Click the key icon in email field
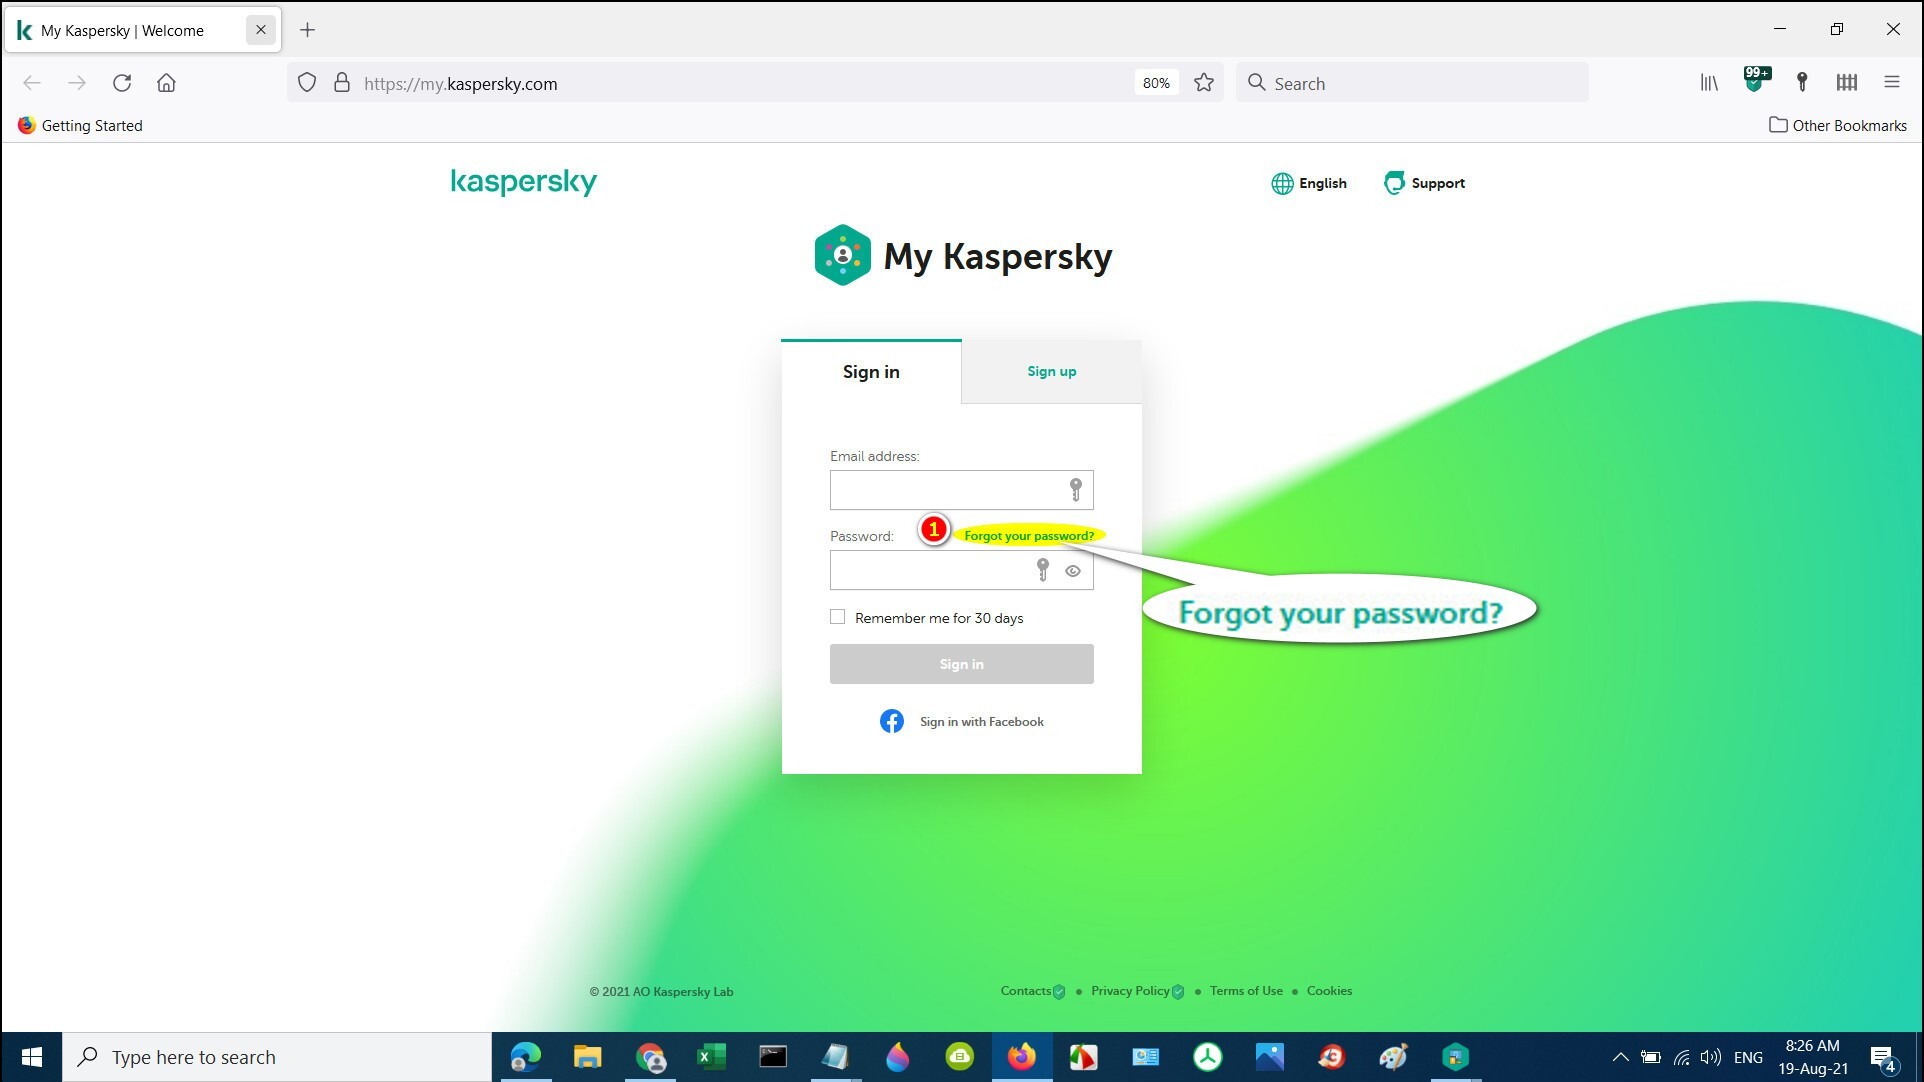The image size is (1924, 1082). tap(1075, 489)
